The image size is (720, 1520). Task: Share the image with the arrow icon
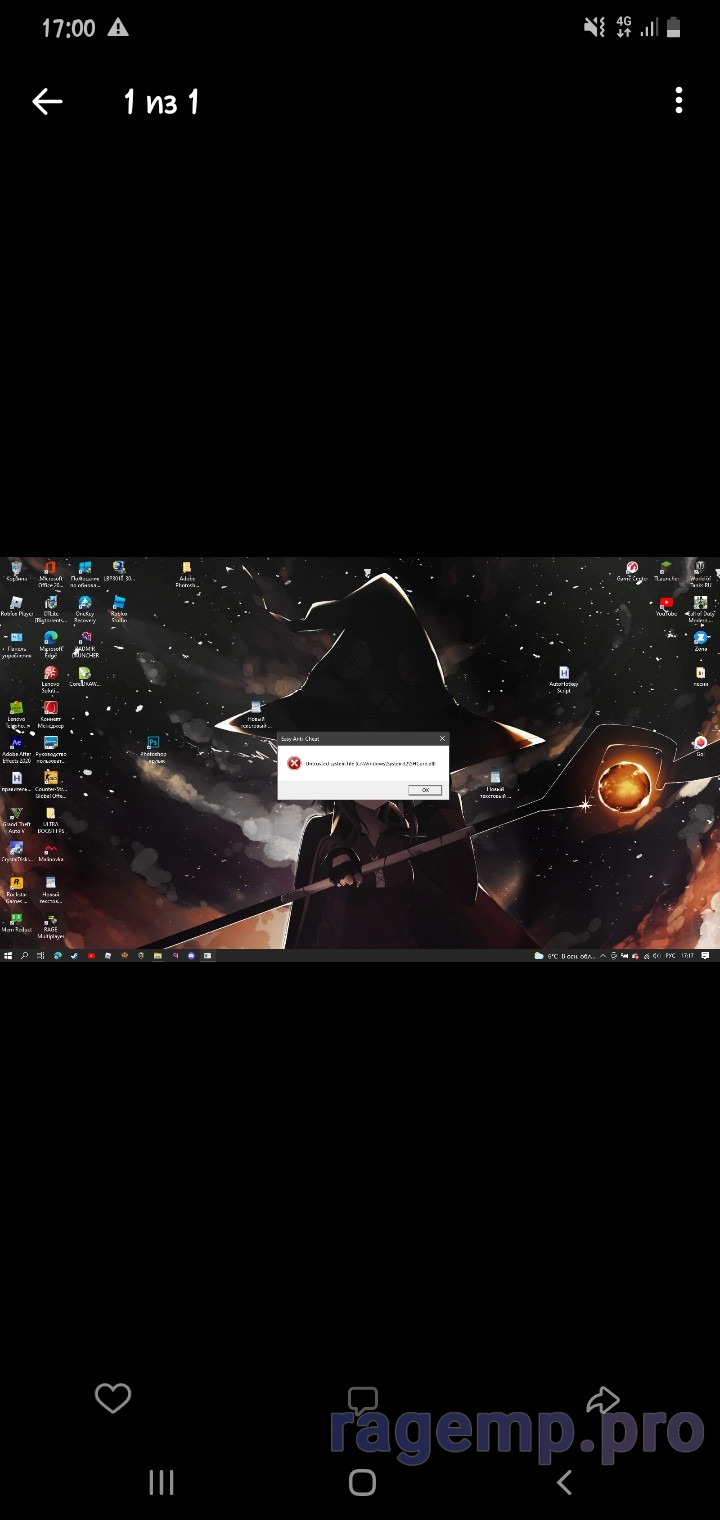coord(603,1399)
